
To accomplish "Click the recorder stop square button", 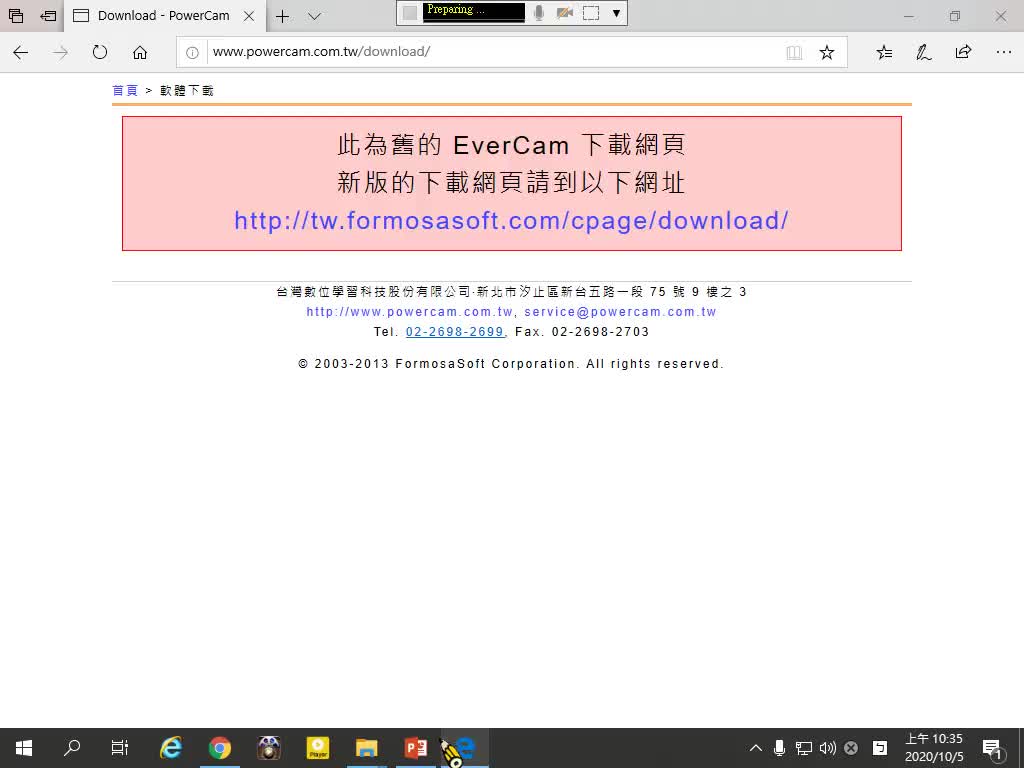I will [x=409, y=13].
